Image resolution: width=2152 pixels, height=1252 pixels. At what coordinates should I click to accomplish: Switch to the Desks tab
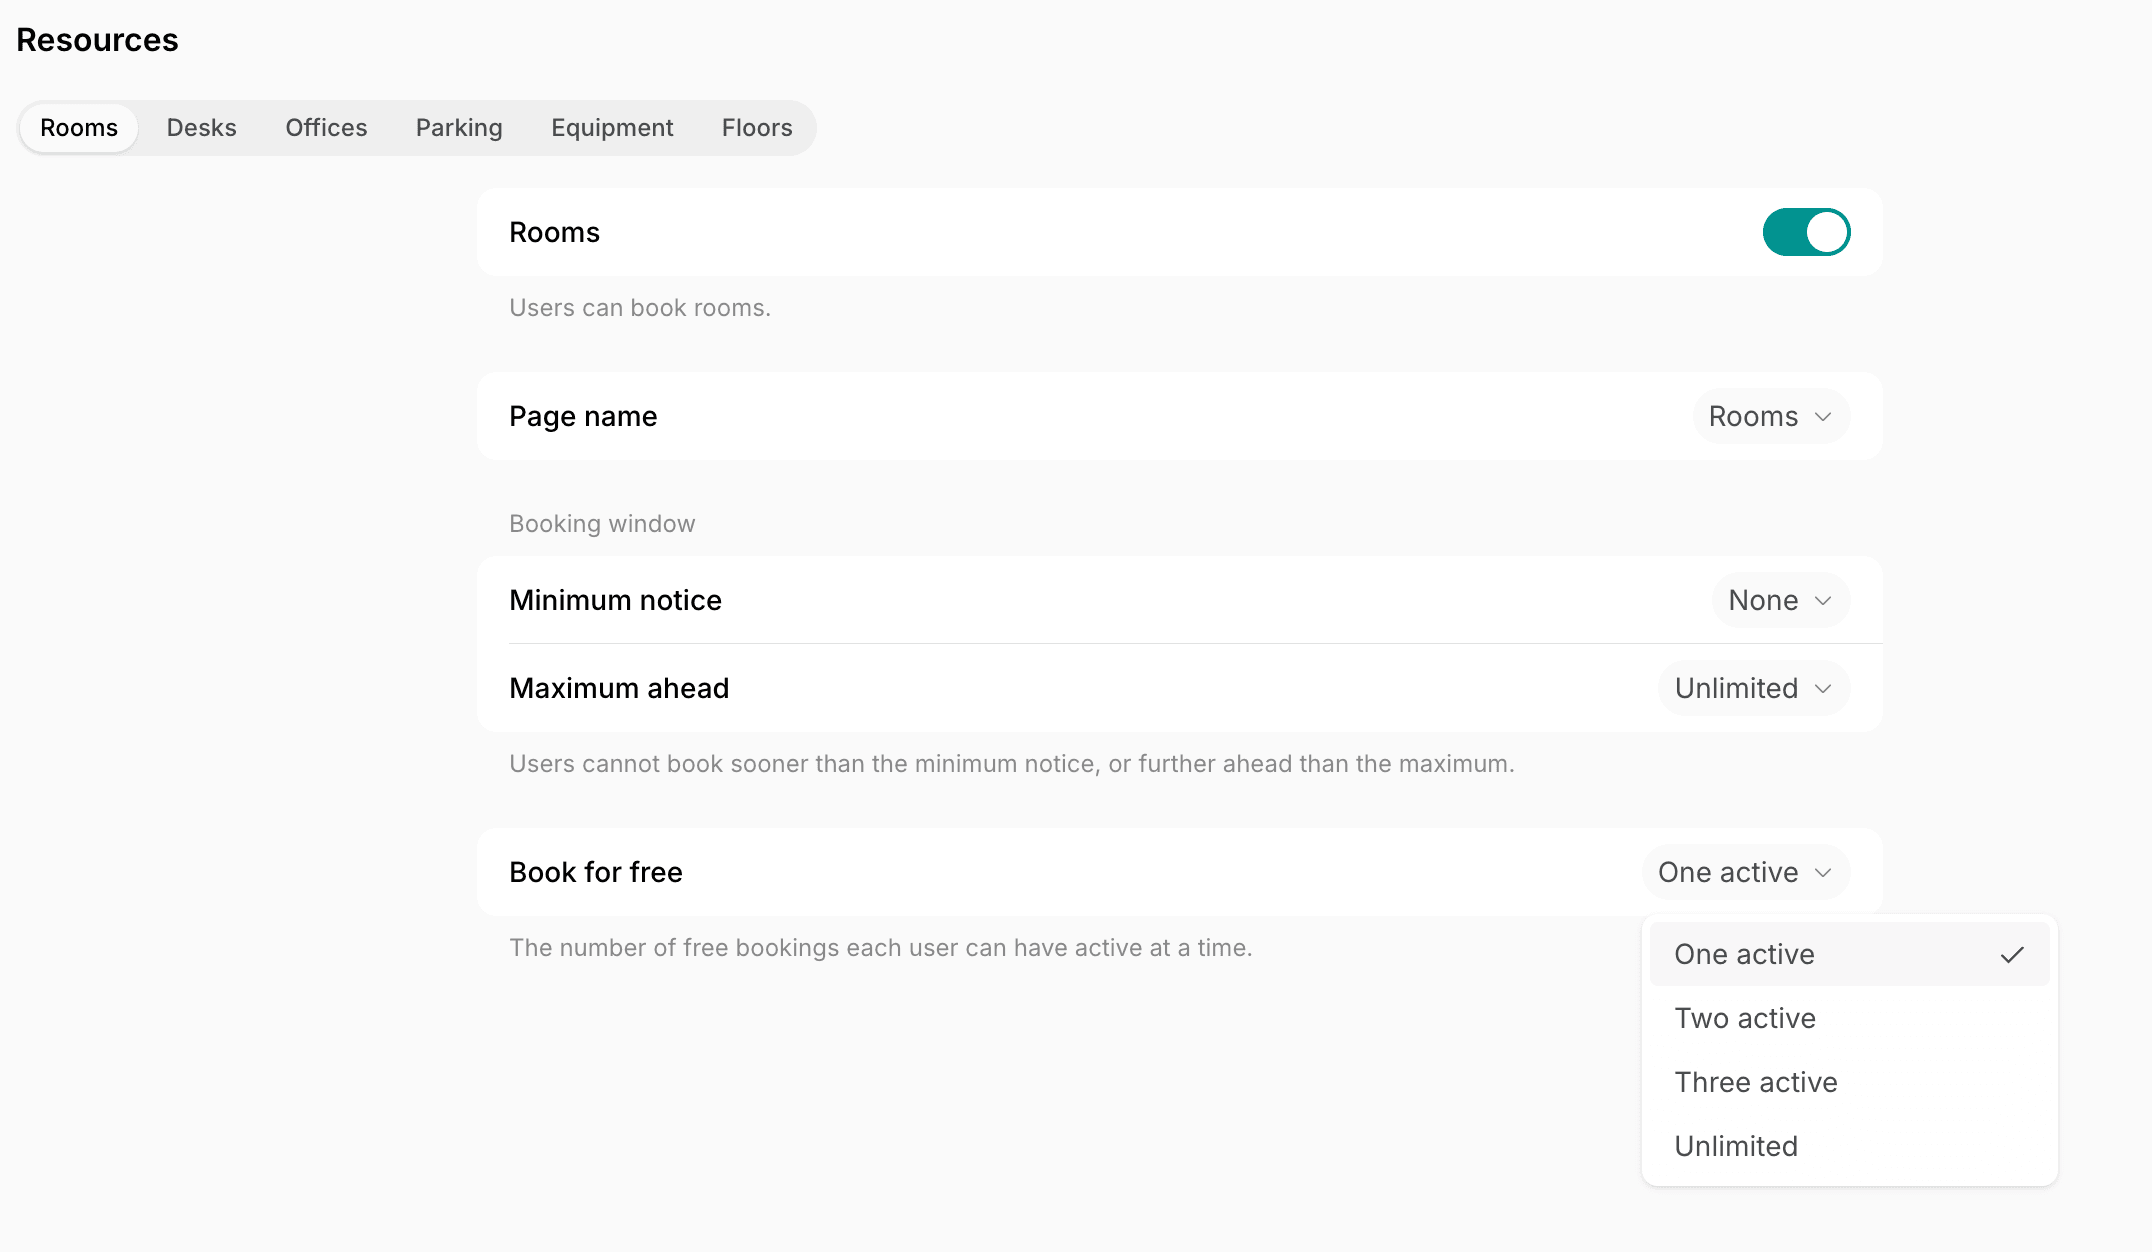pyautogui.click(x=201, y=128)
